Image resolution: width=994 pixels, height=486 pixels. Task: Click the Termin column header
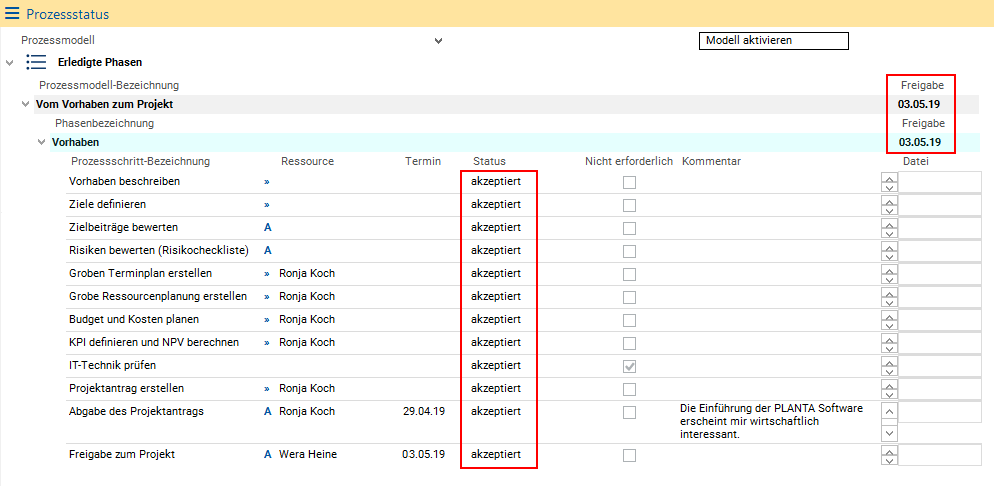(422, 161)
